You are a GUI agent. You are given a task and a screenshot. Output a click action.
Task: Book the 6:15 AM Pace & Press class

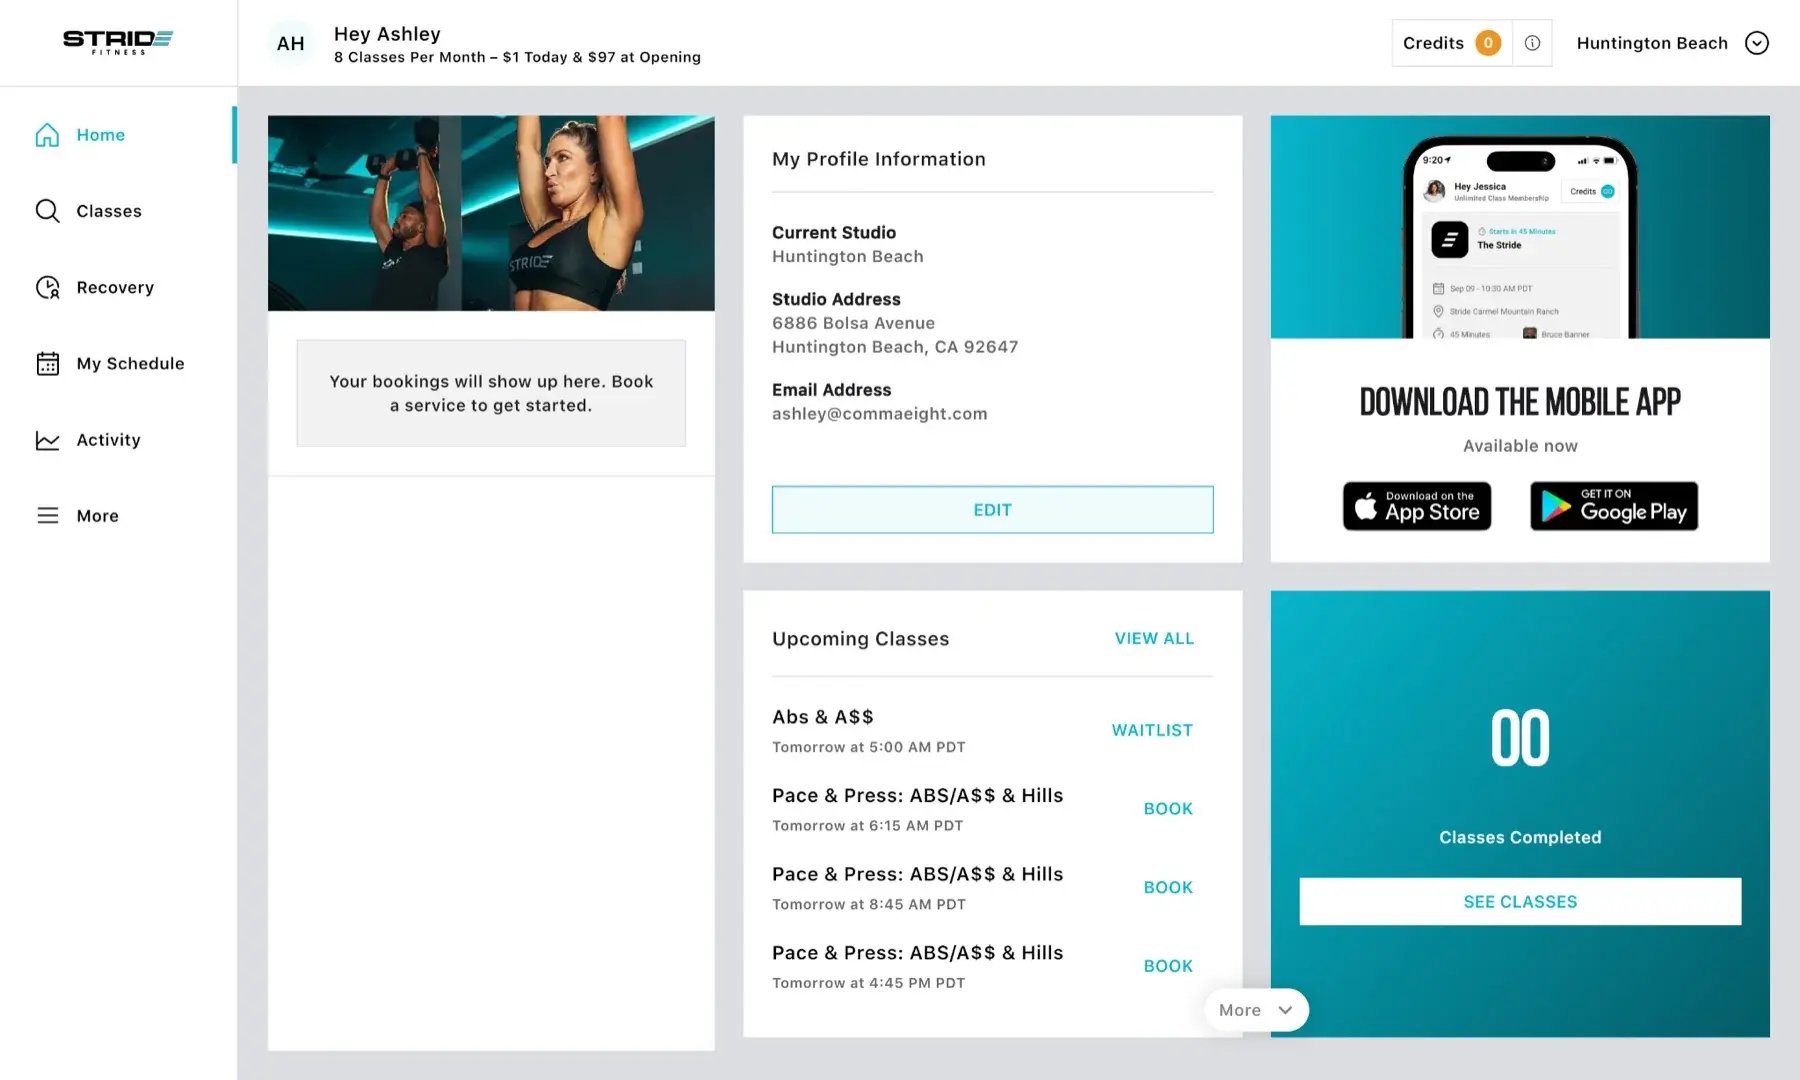click(x=1168, y=808)
